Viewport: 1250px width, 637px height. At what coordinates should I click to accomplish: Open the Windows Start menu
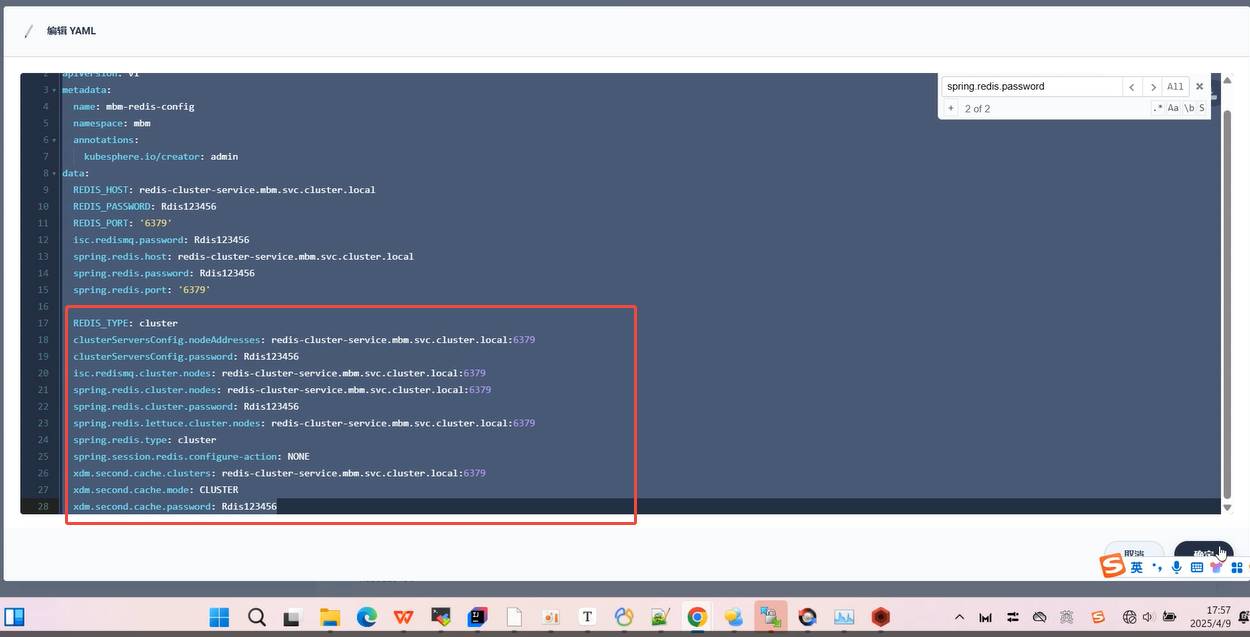click(x=219, y=617)
